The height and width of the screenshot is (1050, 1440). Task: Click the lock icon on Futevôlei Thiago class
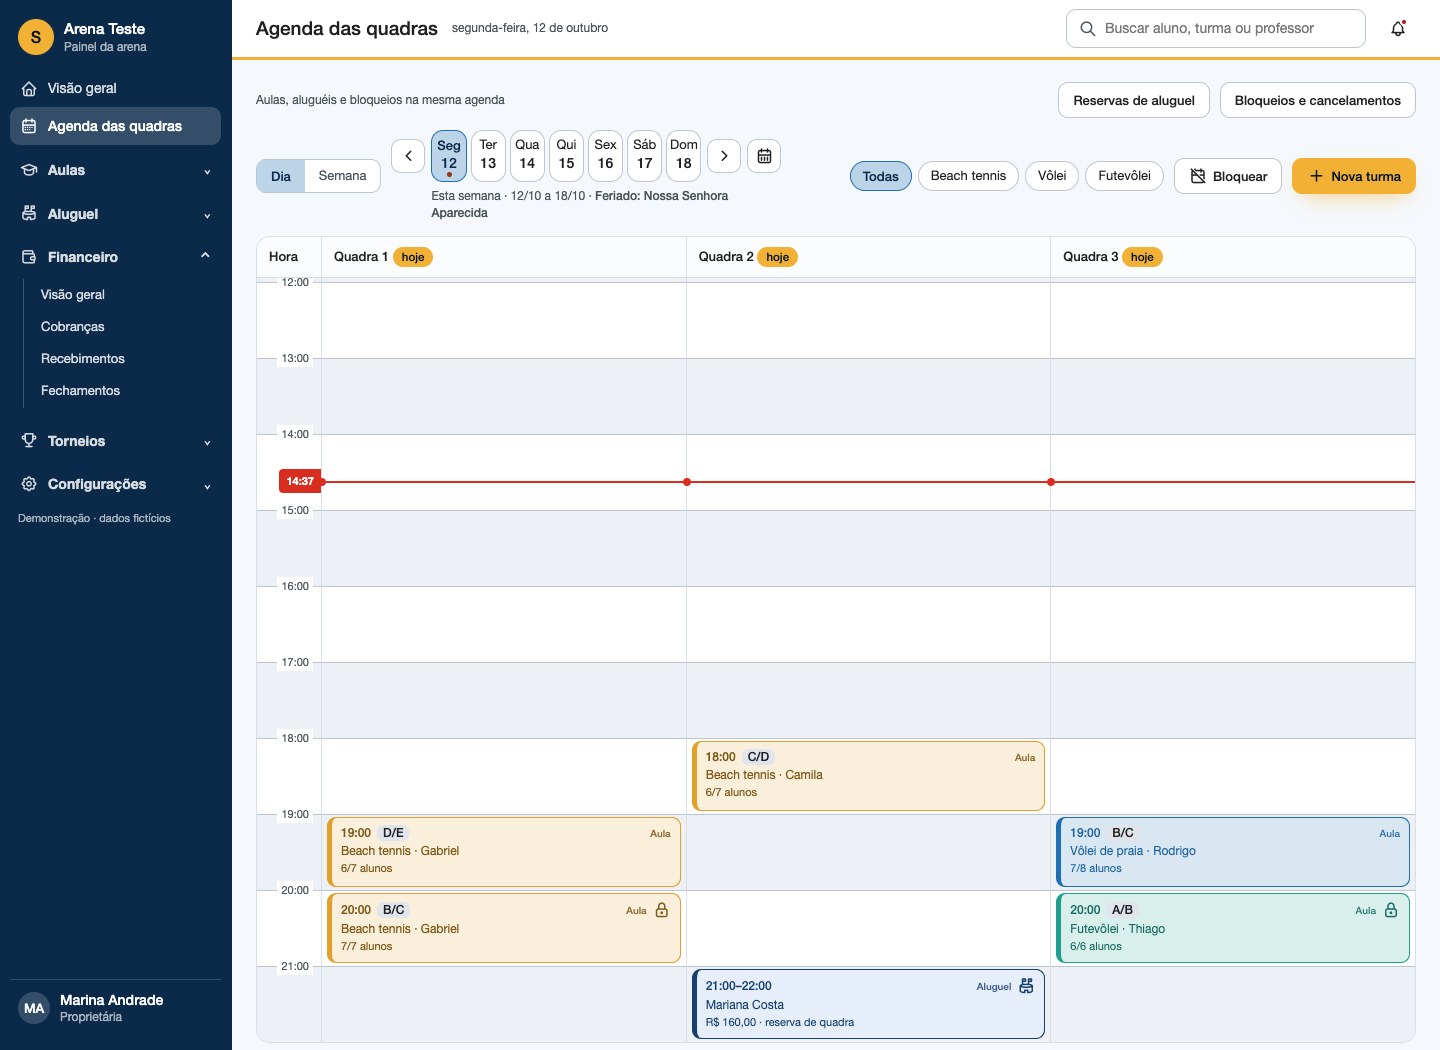tap(1391, 910)
